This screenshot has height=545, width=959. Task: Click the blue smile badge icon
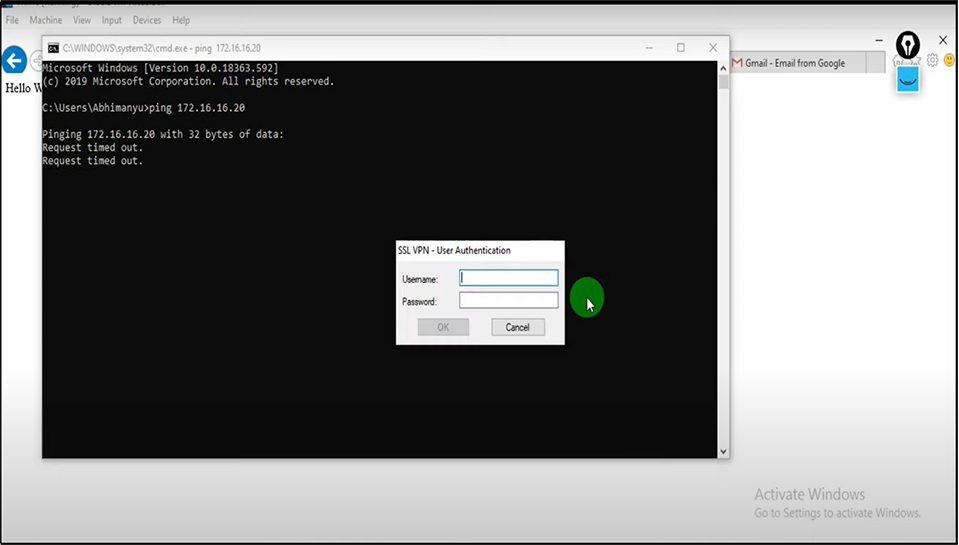click(x=907, y=79)
